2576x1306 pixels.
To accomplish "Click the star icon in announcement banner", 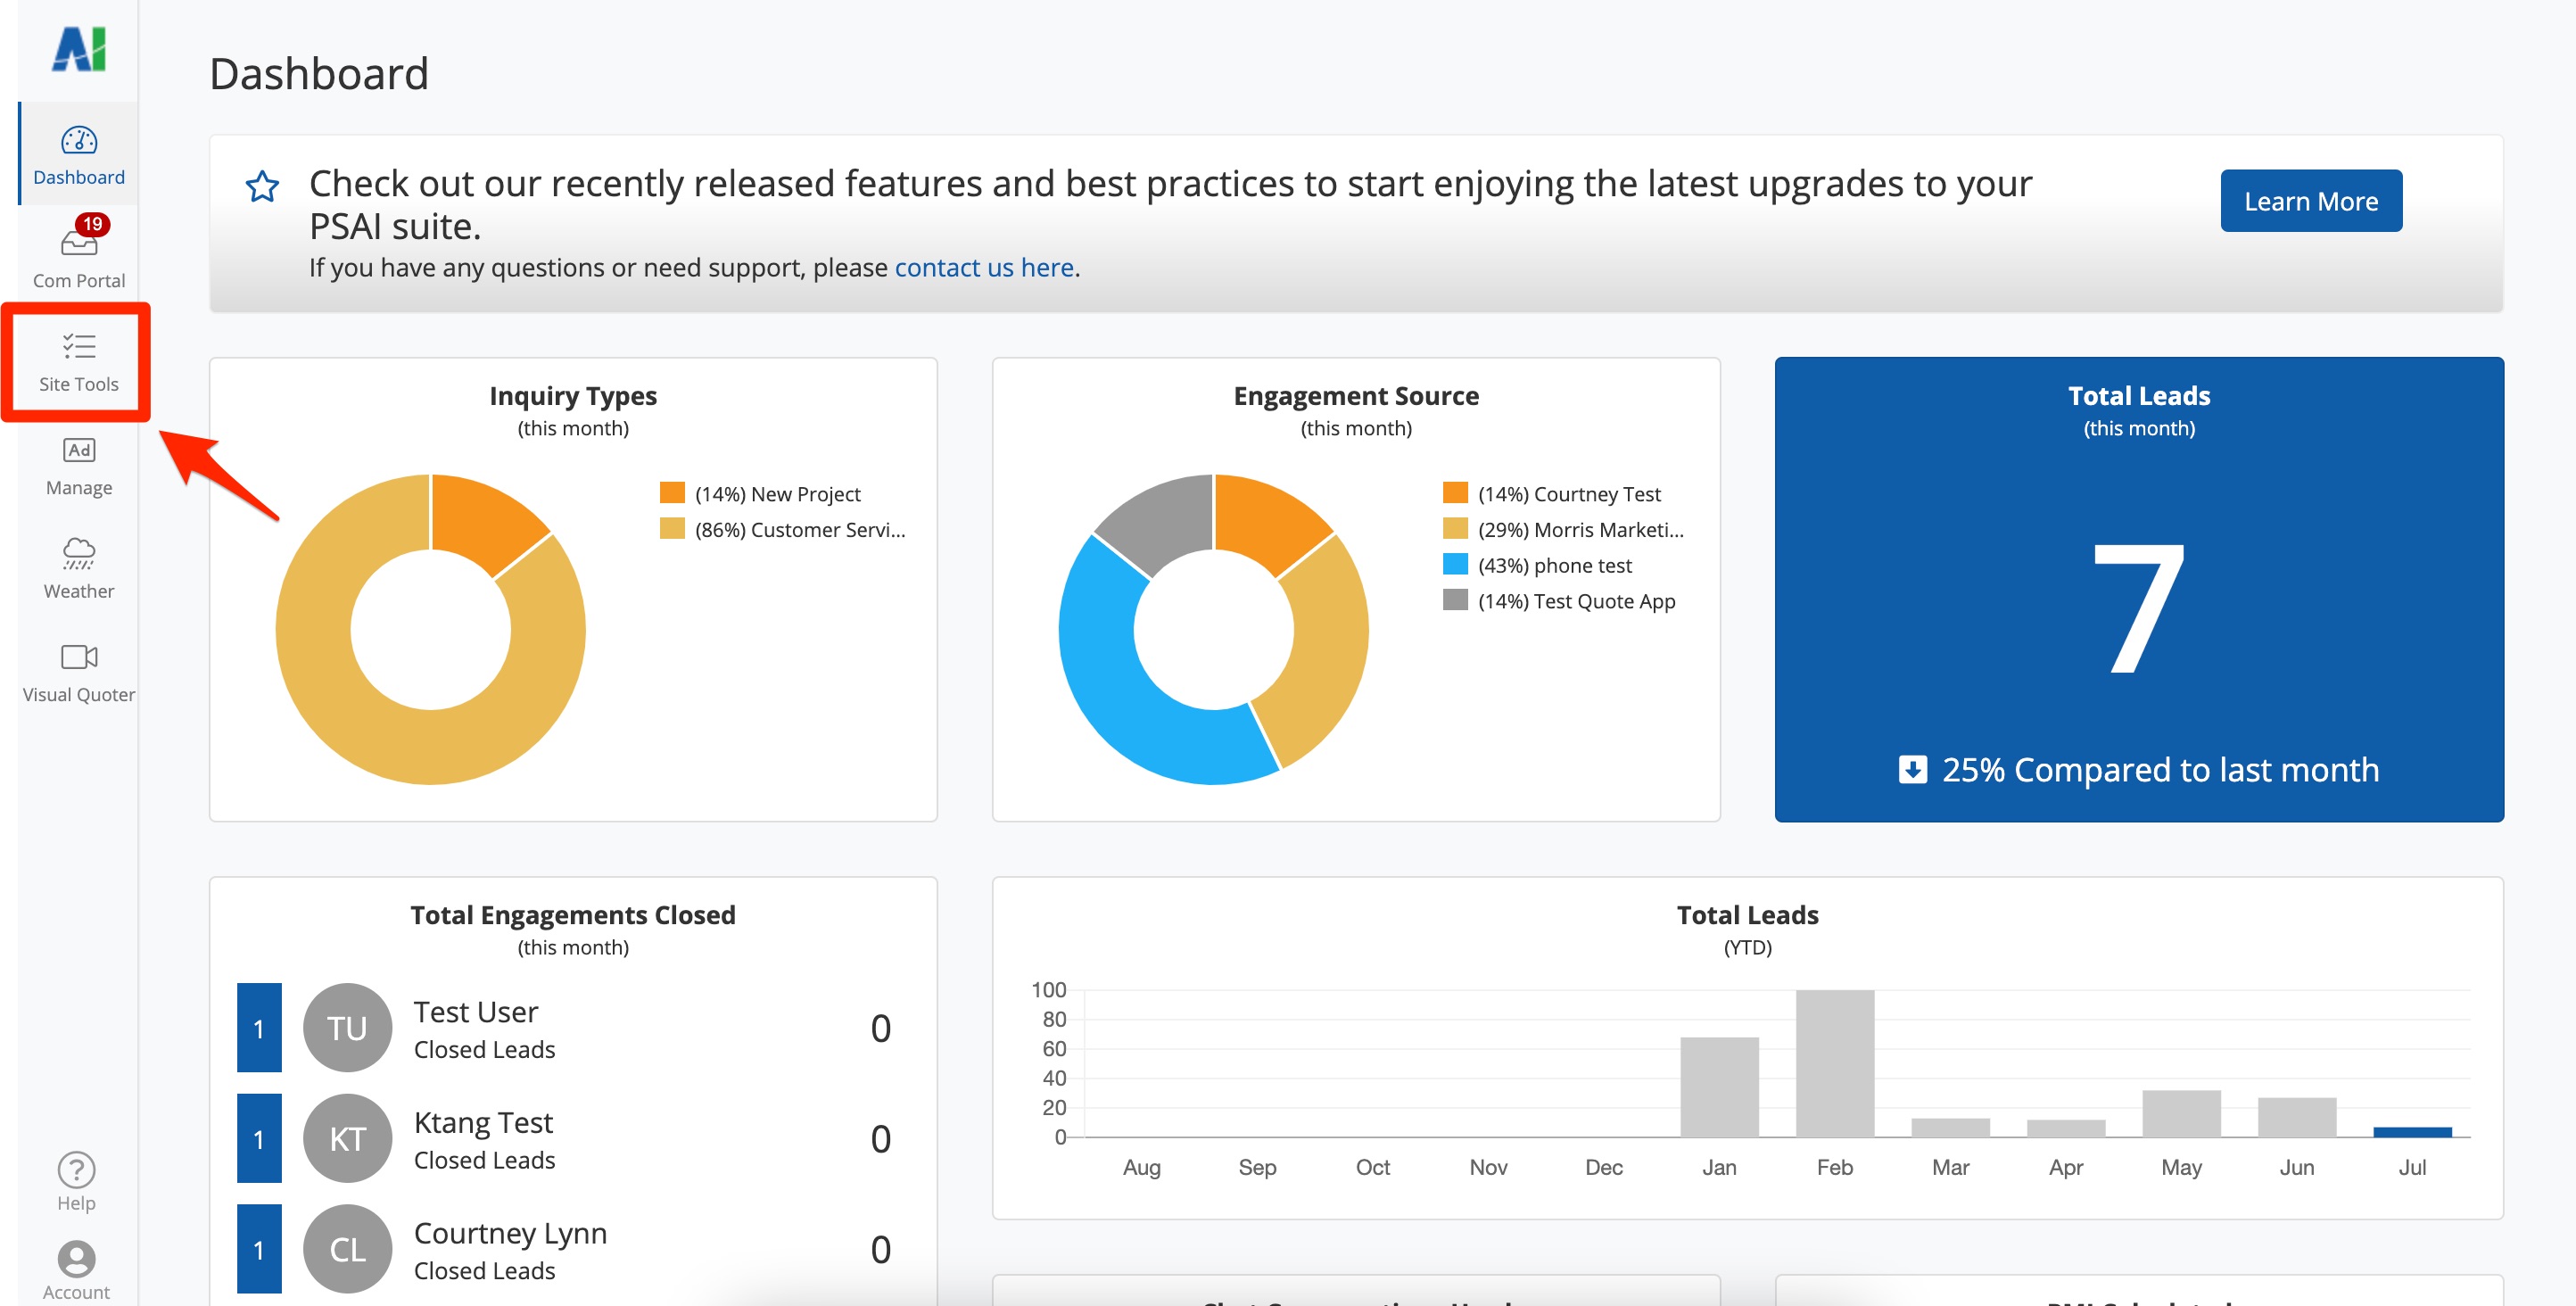I will point(262,186).
